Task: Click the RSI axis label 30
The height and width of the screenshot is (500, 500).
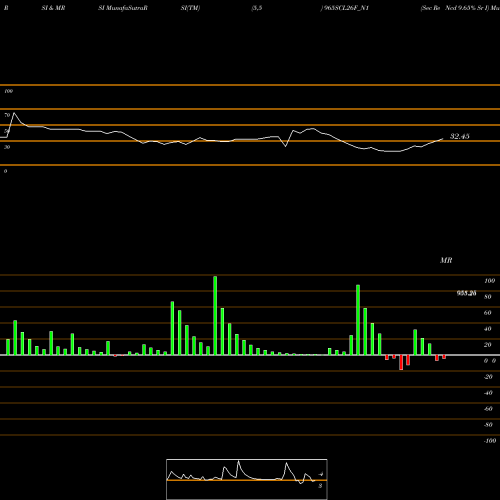Action: [x=7, y=147]
